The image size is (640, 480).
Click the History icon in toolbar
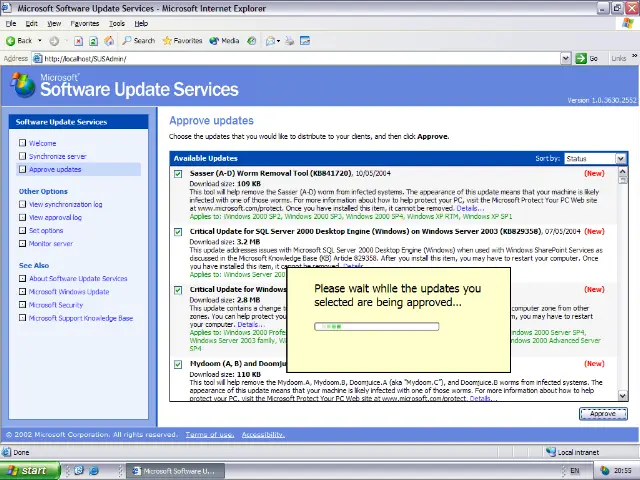coord(252,41)
